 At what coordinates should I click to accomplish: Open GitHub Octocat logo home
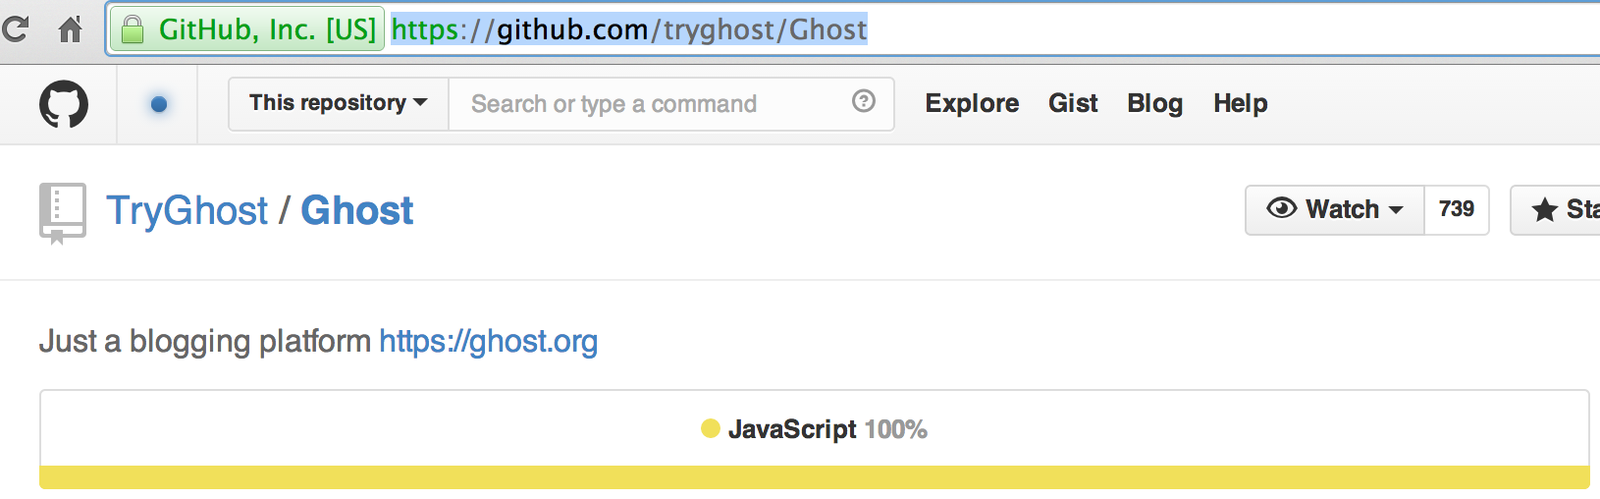point(64,104)
